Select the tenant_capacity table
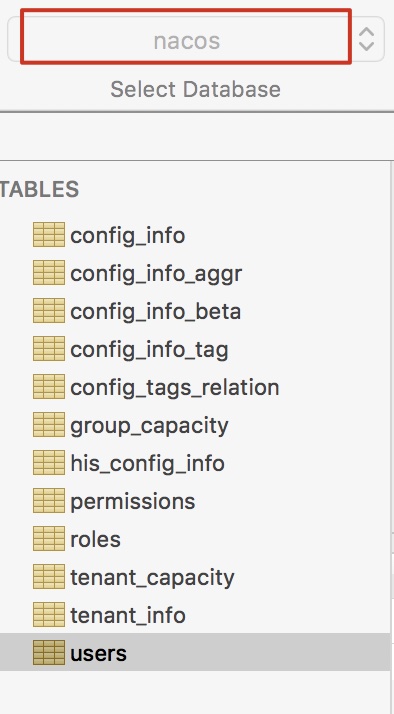 pyautogui.click(x=195, y=577)
